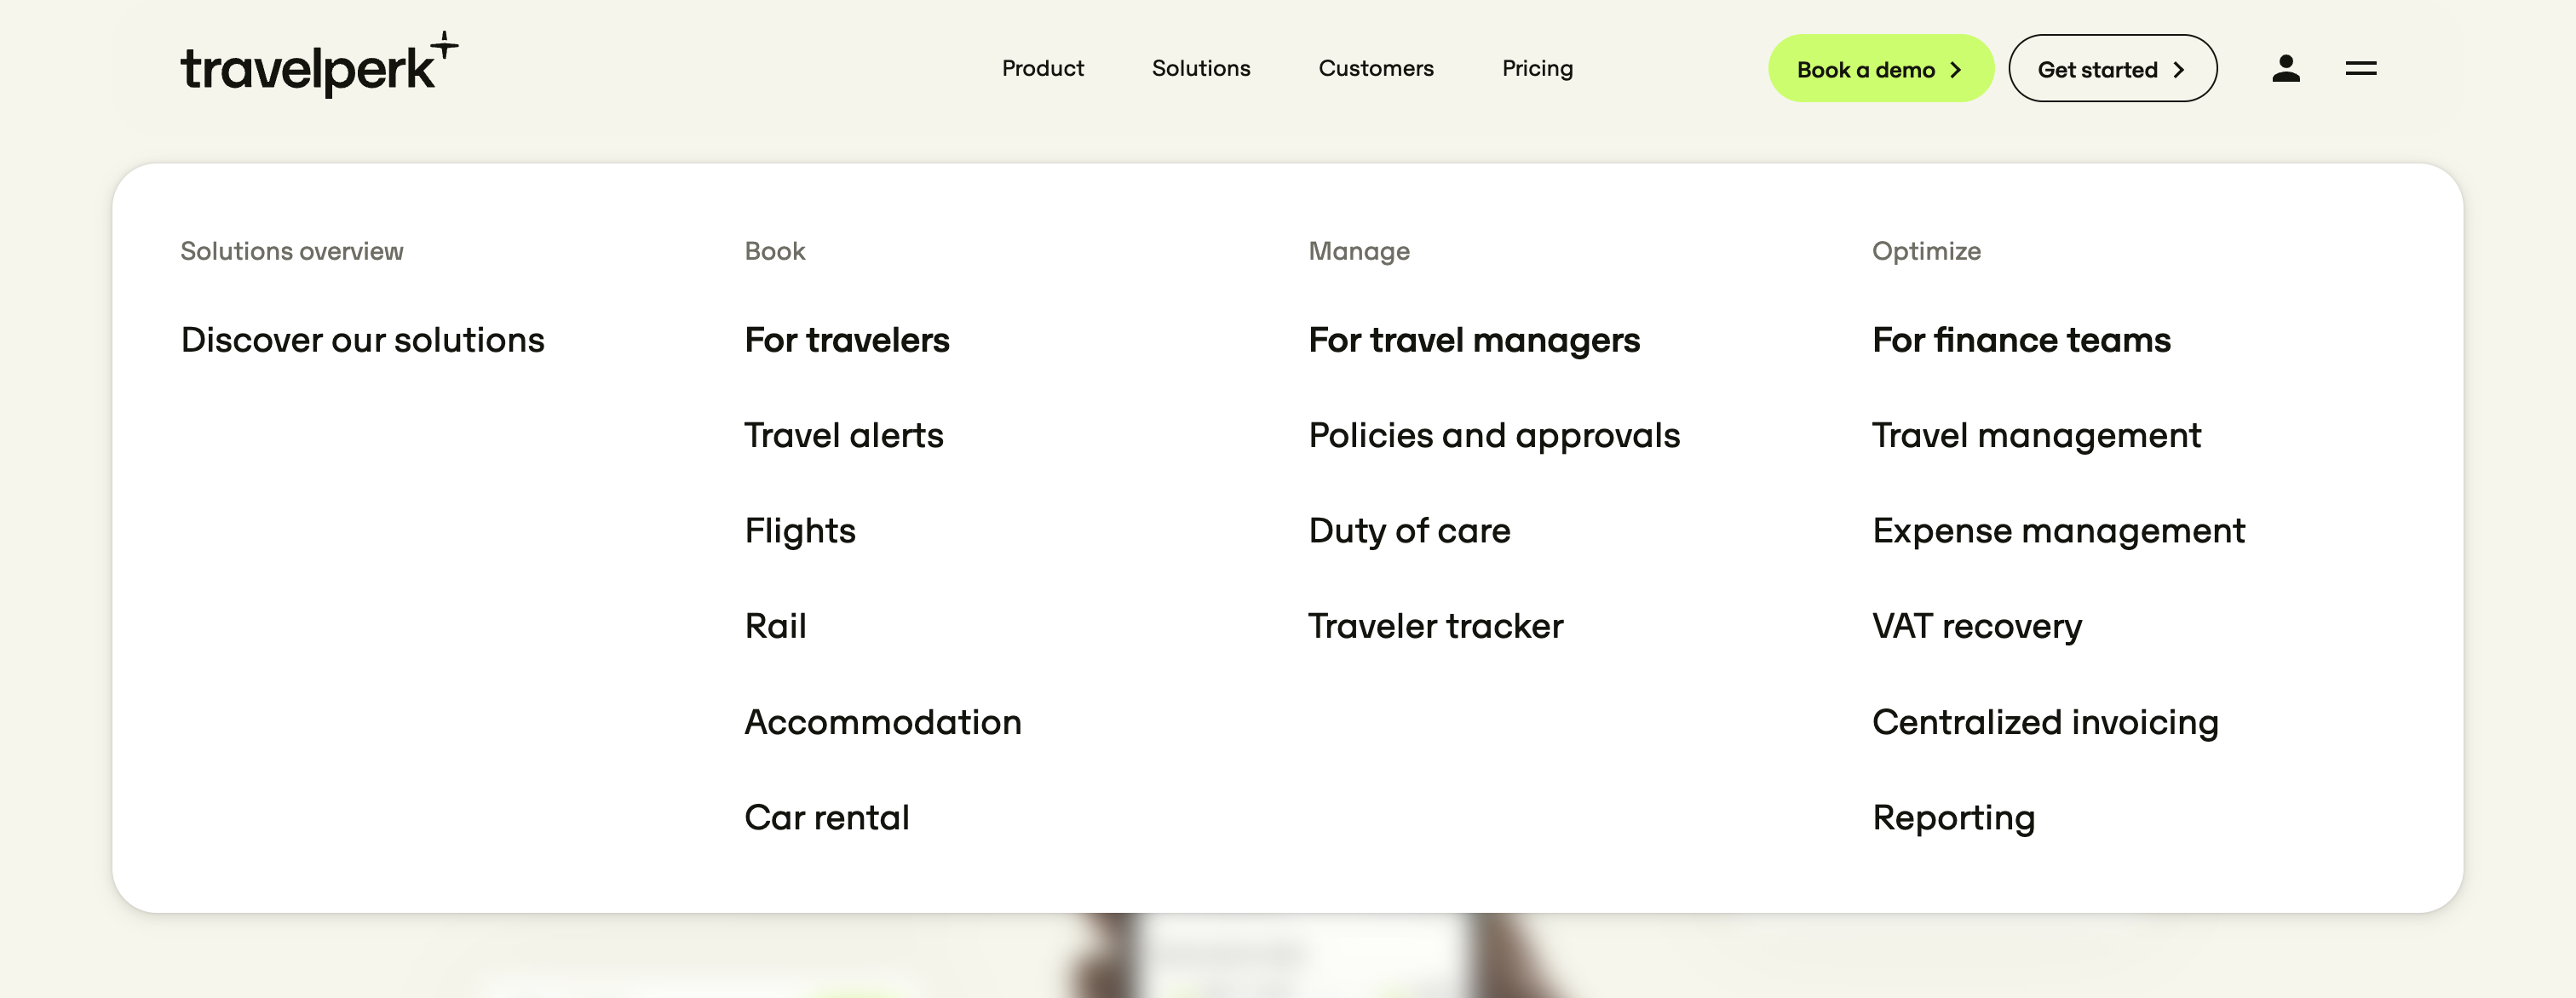Open the Customers nav menu
2576x998 pixels.
coord(1375,68)
